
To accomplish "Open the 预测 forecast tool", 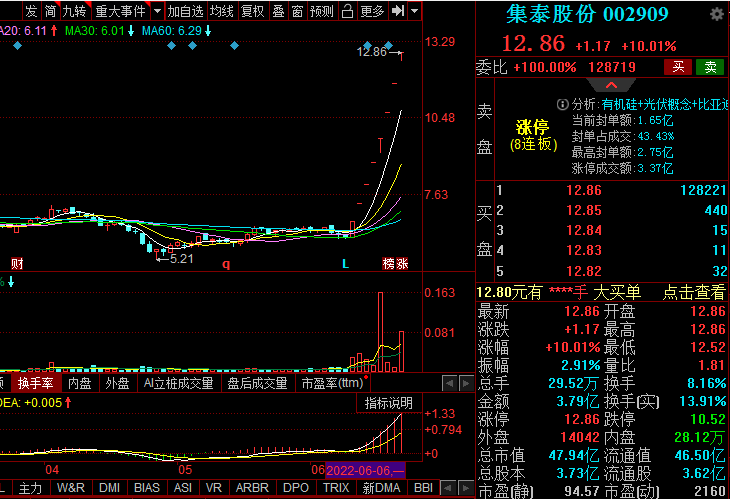I will [x=322, y=11].
